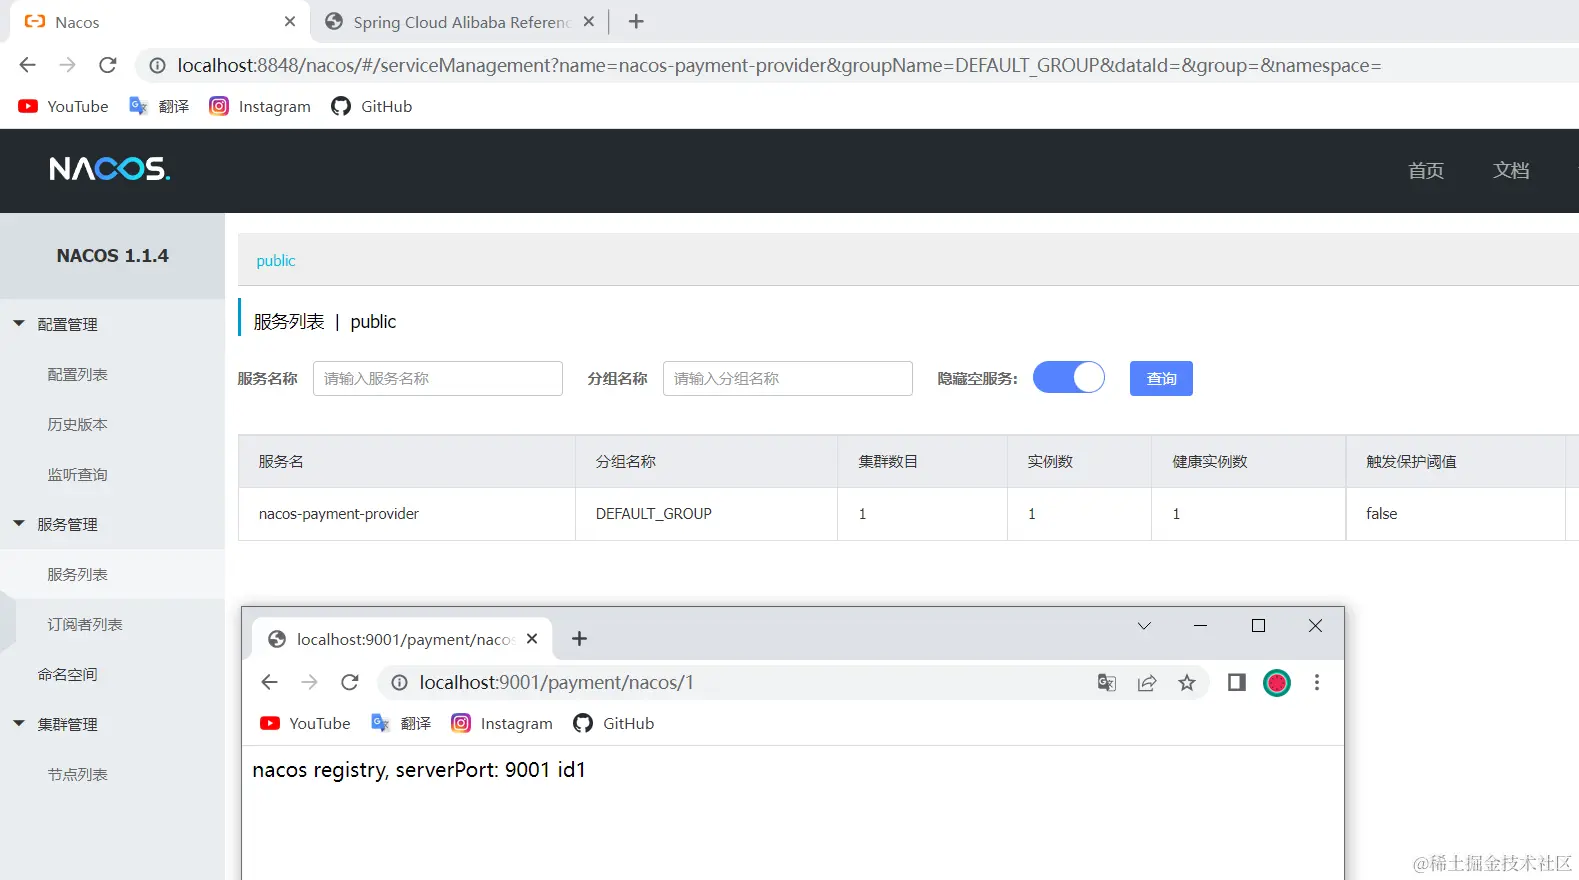Toggle side panel icon in small window
1579x880 pixels.
[1237, 682]
